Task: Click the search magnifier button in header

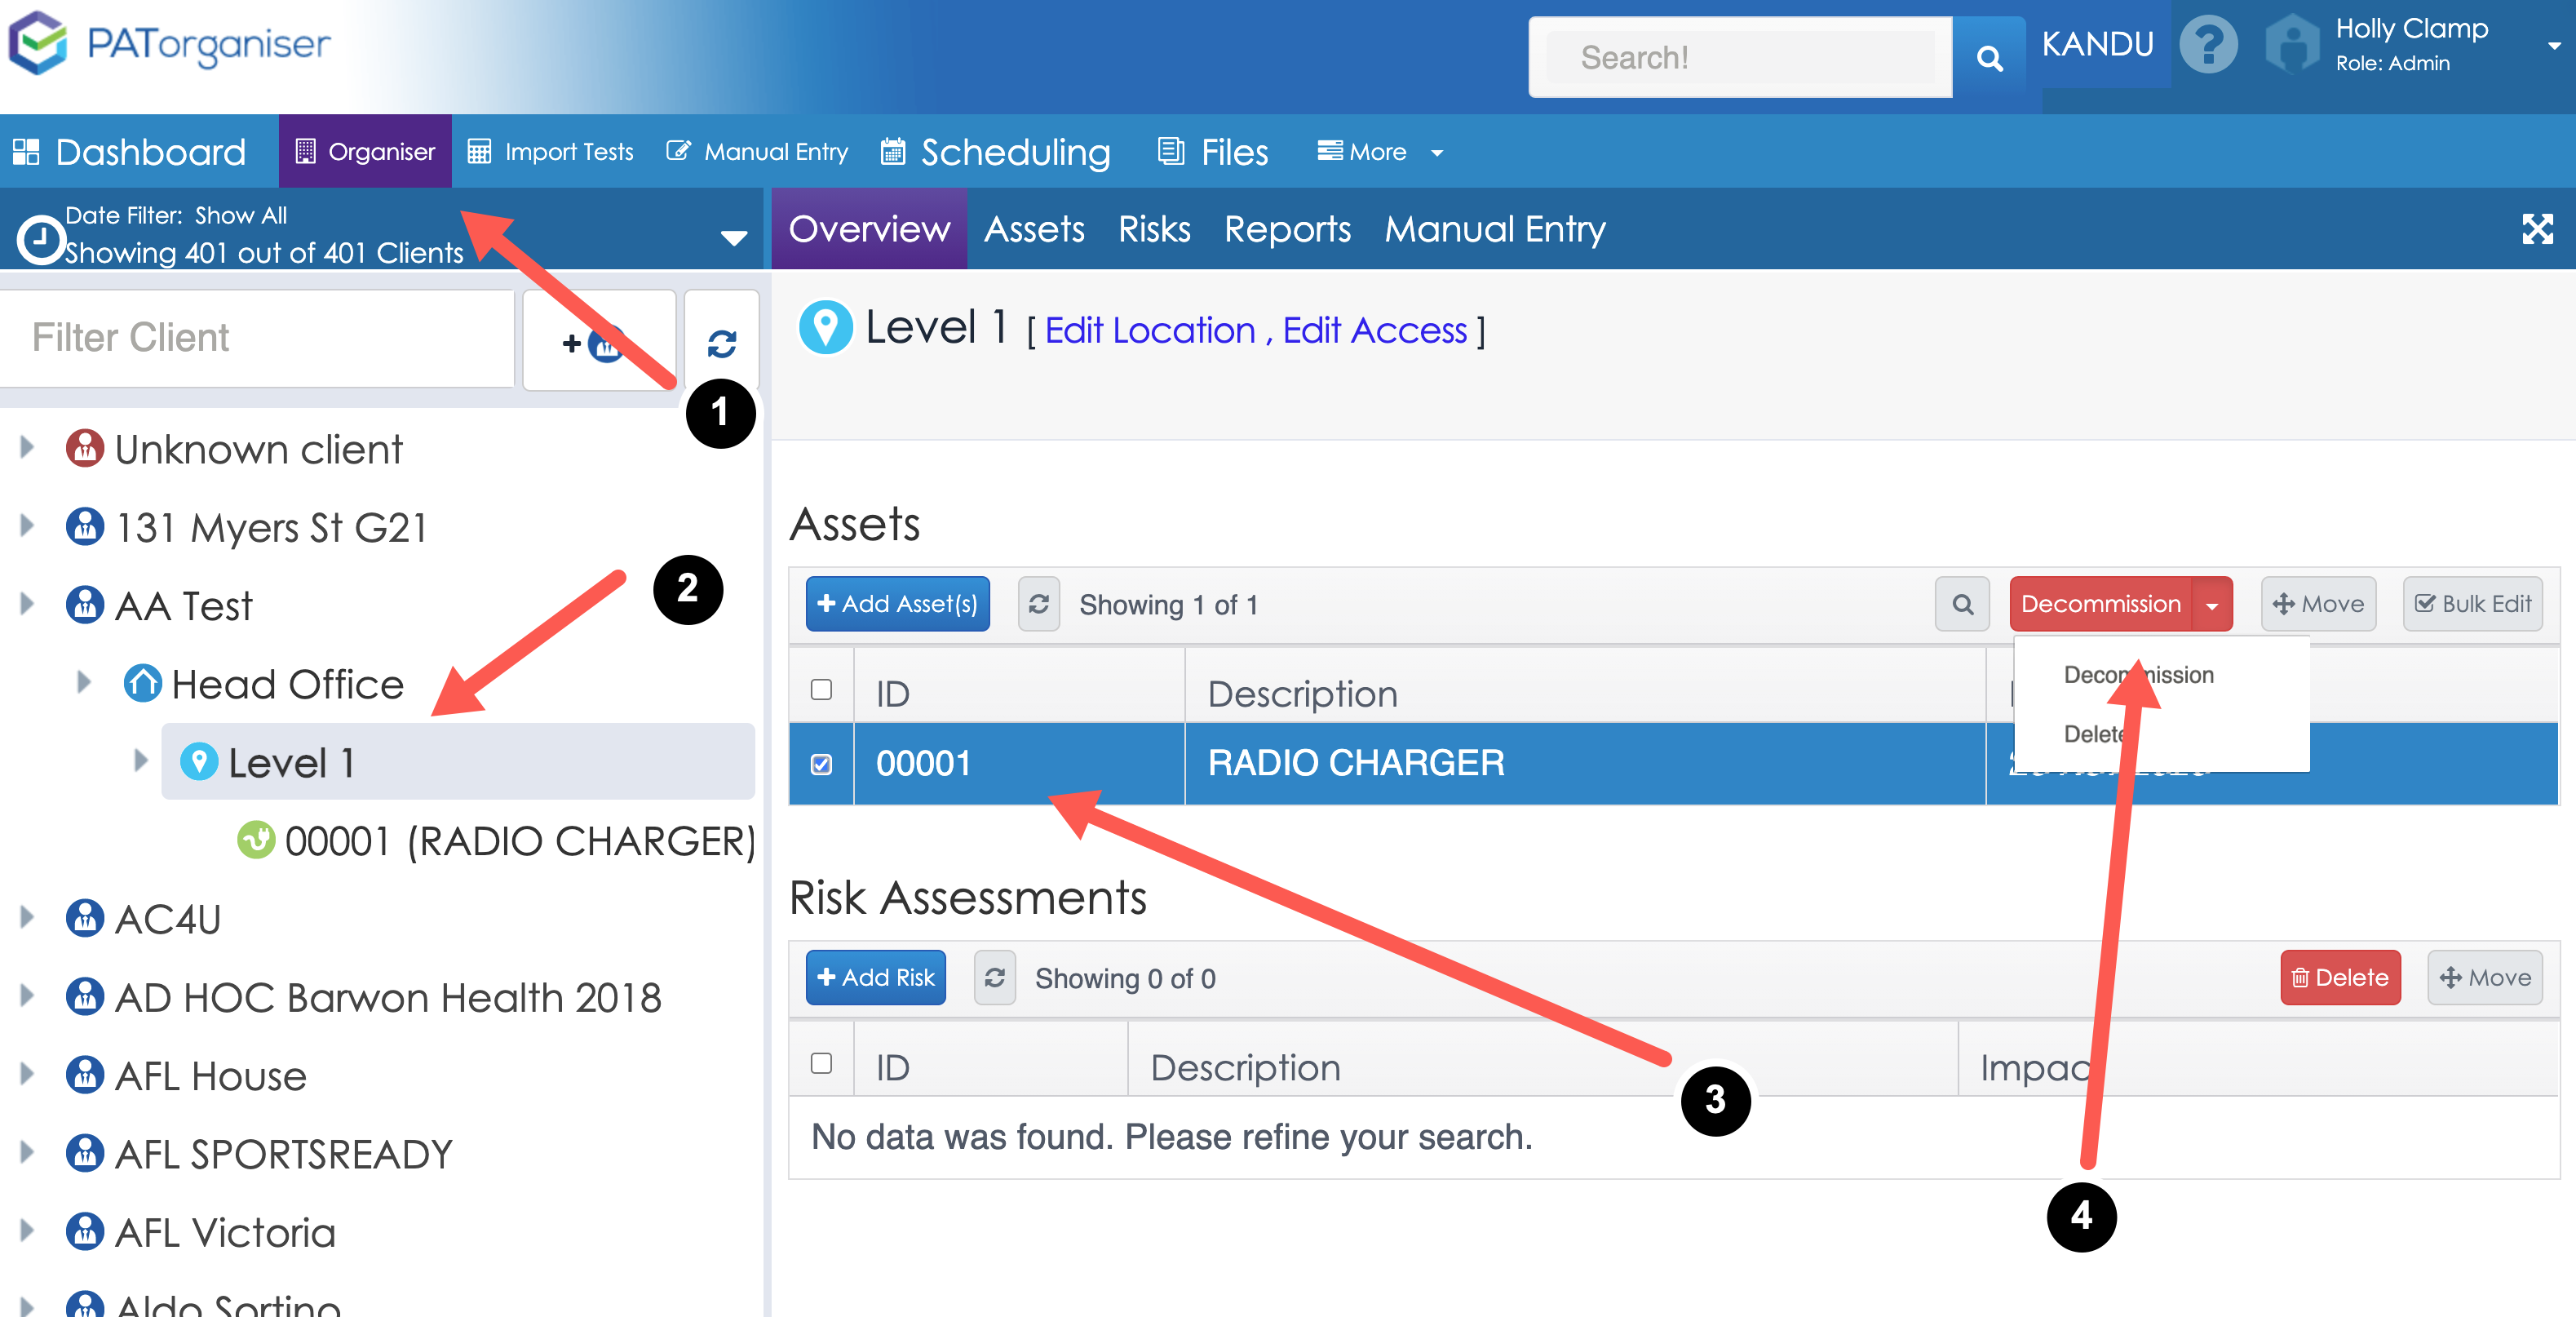Action: 1989,59
